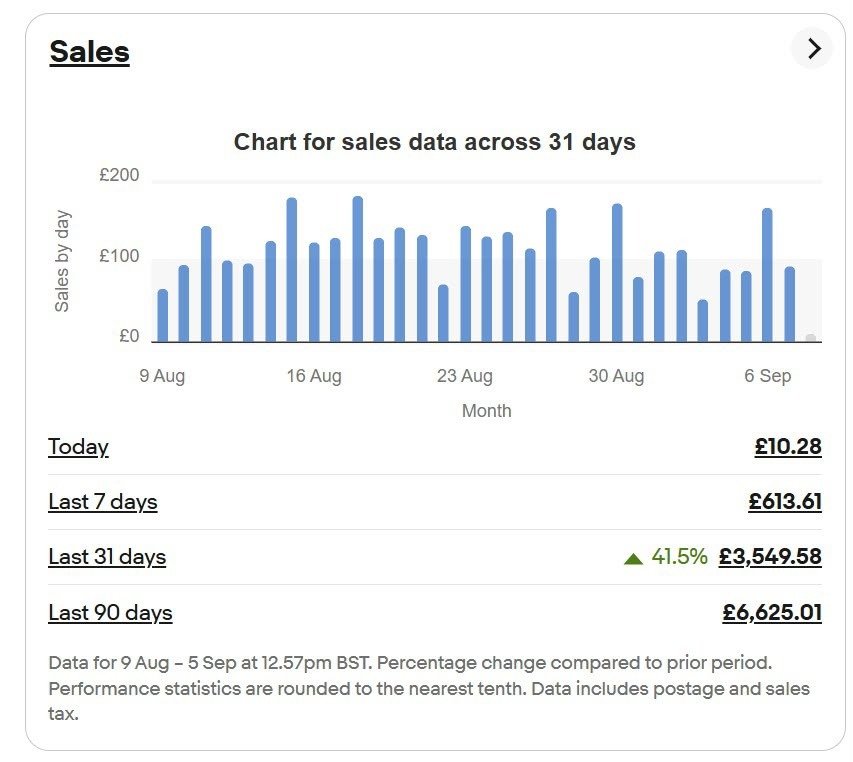
Task: Open the £613.61 amount
Action: [784, 501]
